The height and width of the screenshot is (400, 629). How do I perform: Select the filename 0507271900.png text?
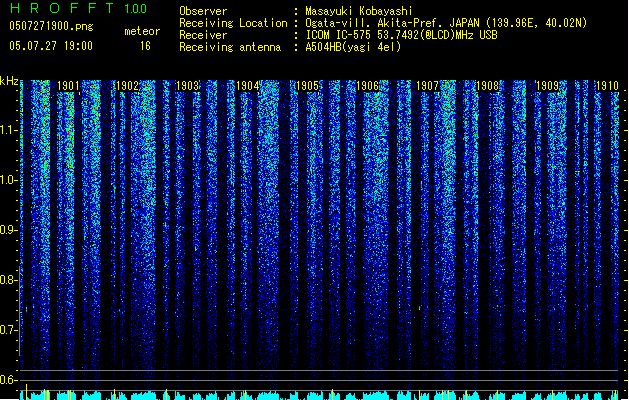[x=51, y=26]
